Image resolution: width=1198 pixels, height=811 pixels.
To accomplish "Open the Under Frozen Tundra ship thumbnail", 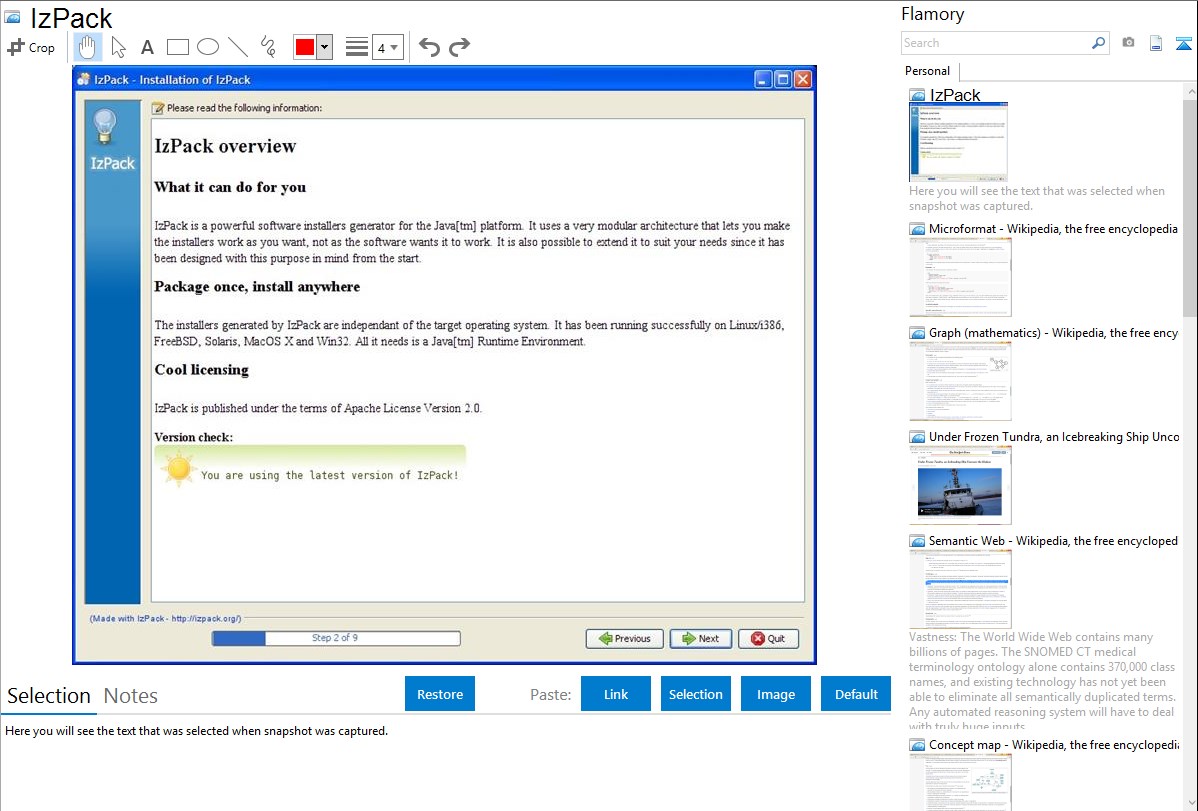I will pyautogui.click(x=960, y=485).
